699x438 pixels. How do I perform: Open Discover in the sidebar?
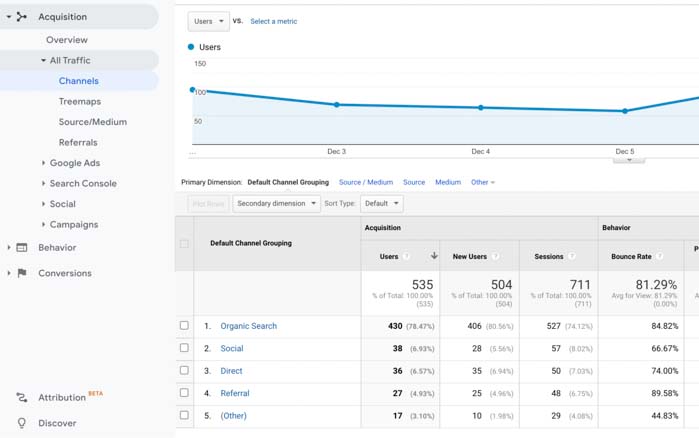57,423
